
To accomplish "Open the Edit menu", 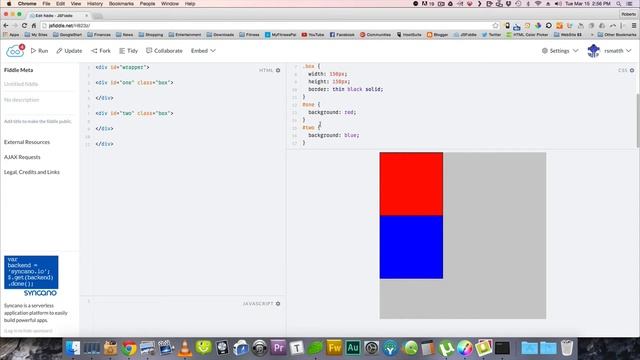I will pyautogui.click(x=60, y=4).
